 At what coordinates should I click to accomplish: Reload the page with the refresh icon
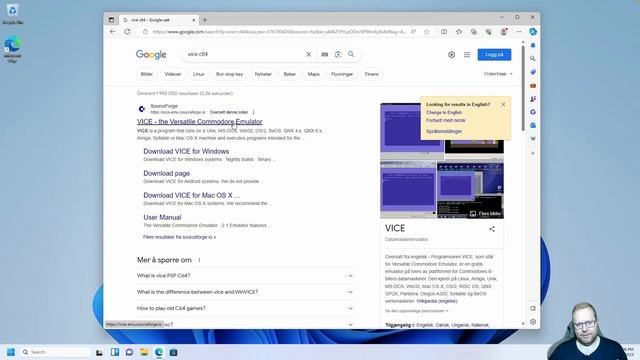[x=127, y=32]
